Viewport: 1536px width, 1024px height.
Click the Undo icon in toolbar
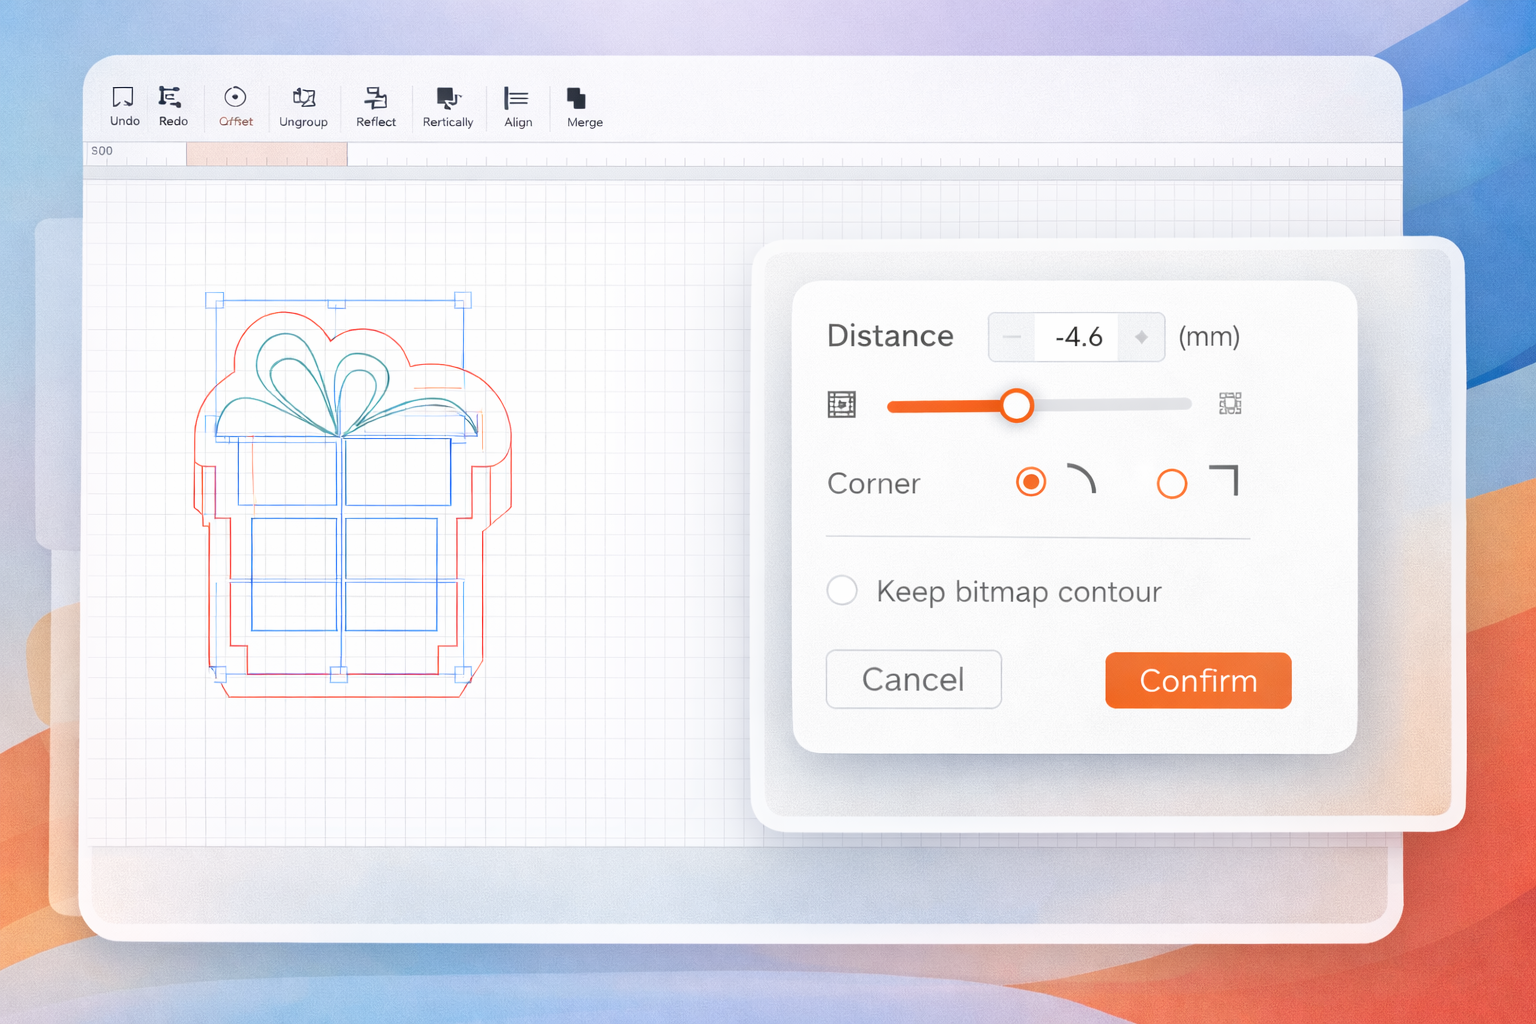pyautogui.click(x=123, y=98)
